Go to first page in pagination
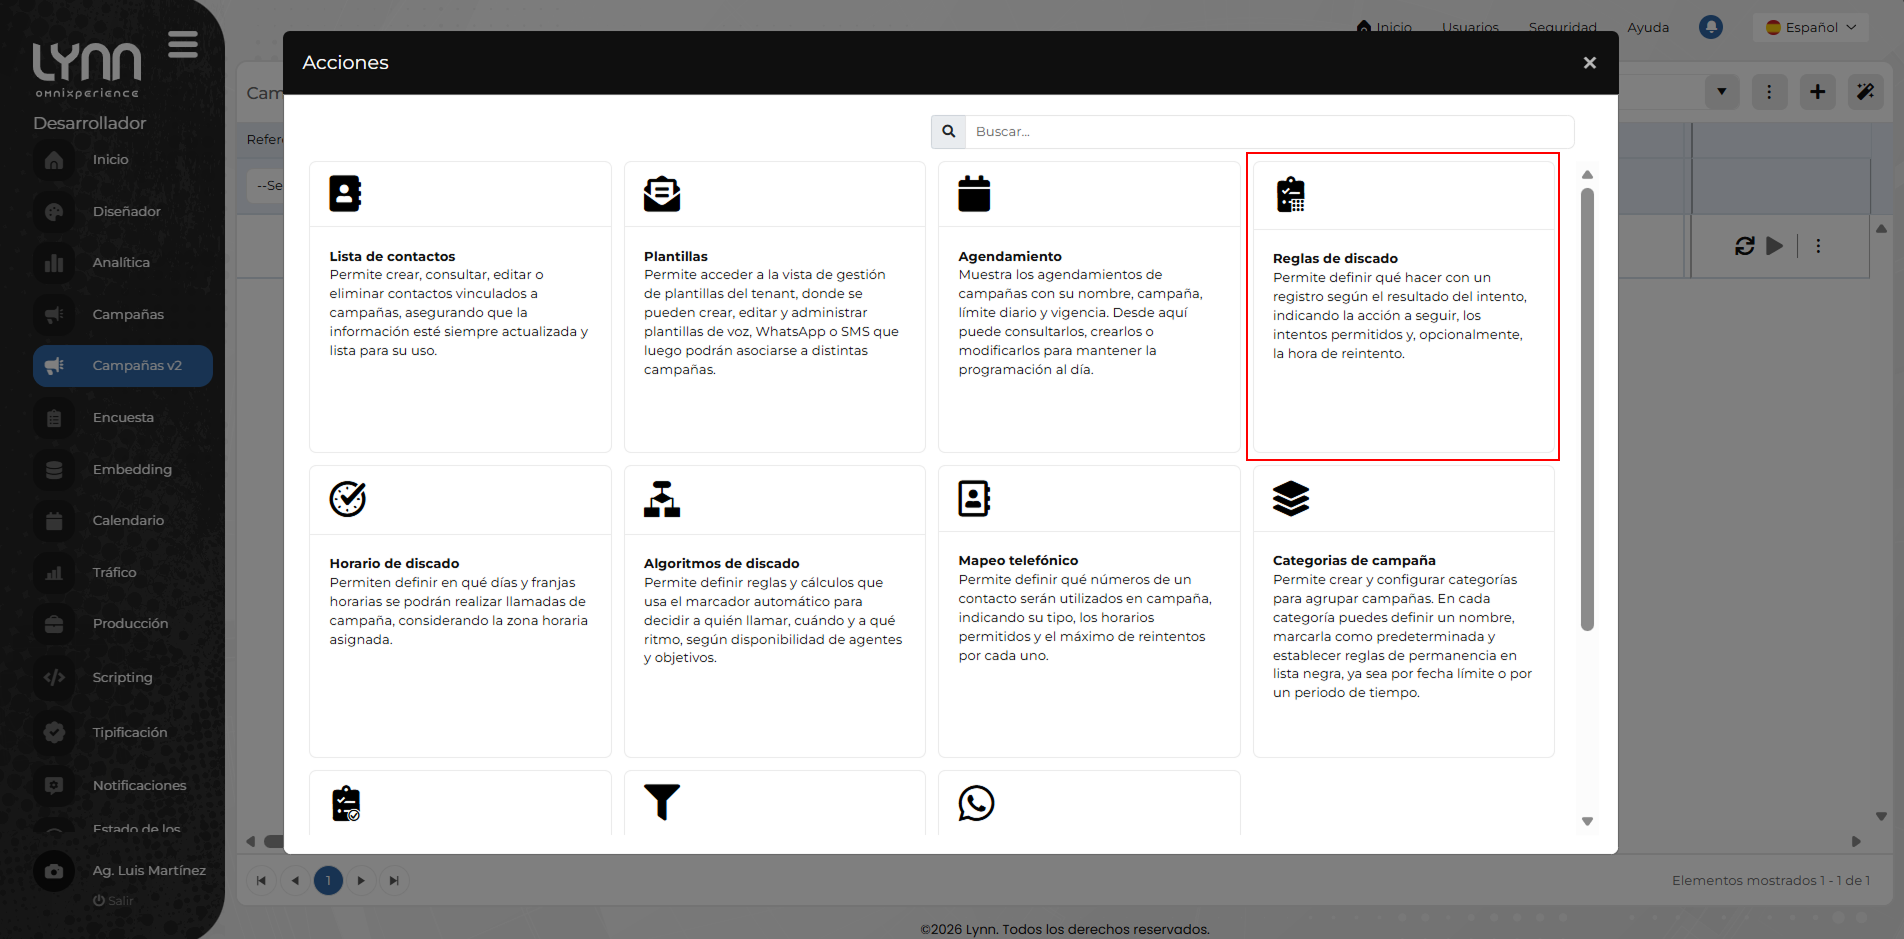 tap(261, 881)
